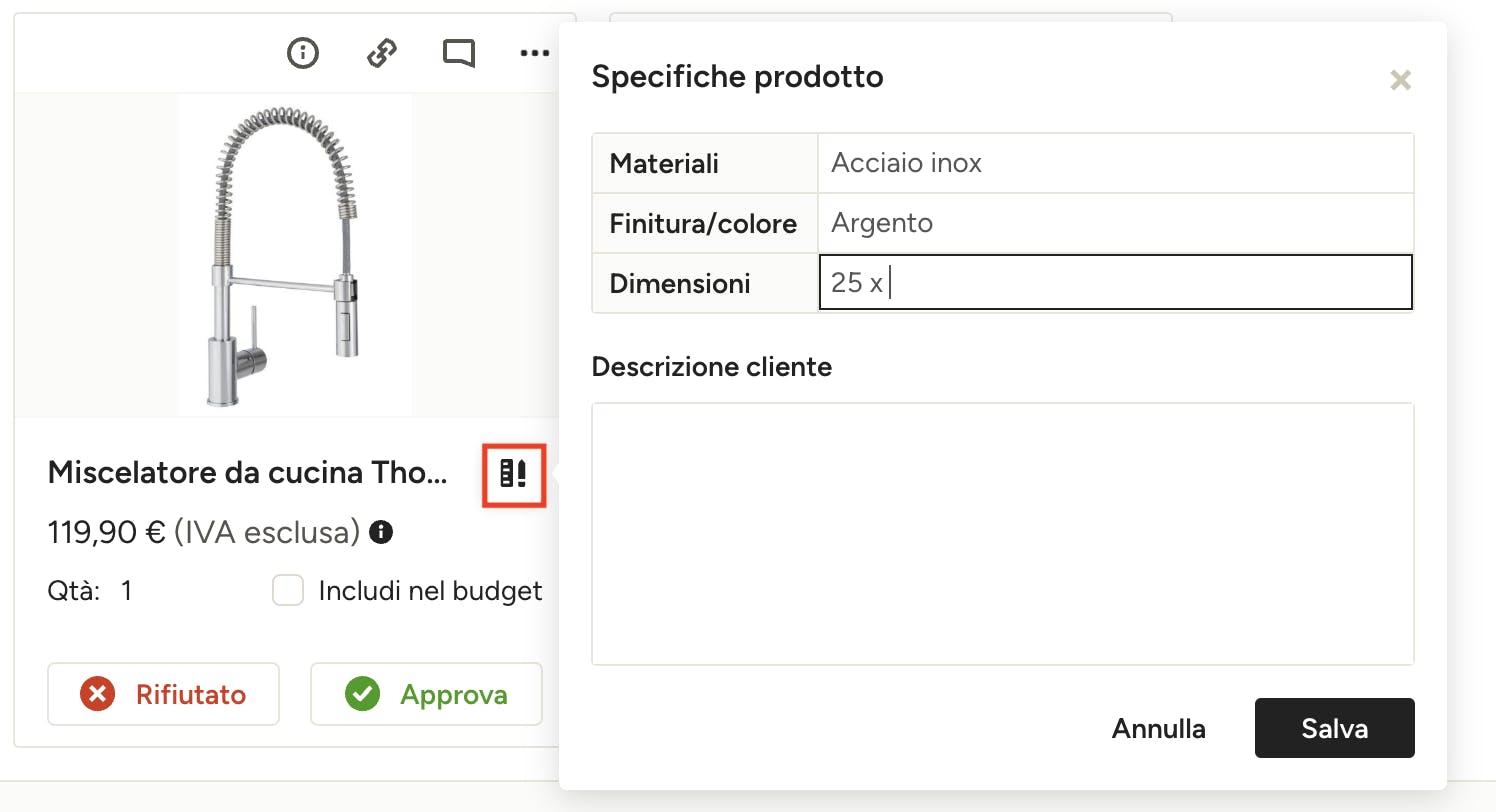The height and width of the screenshot is (812, 1496).
Task: Click the kitchen faucet product image
Action: coord(294,255)
